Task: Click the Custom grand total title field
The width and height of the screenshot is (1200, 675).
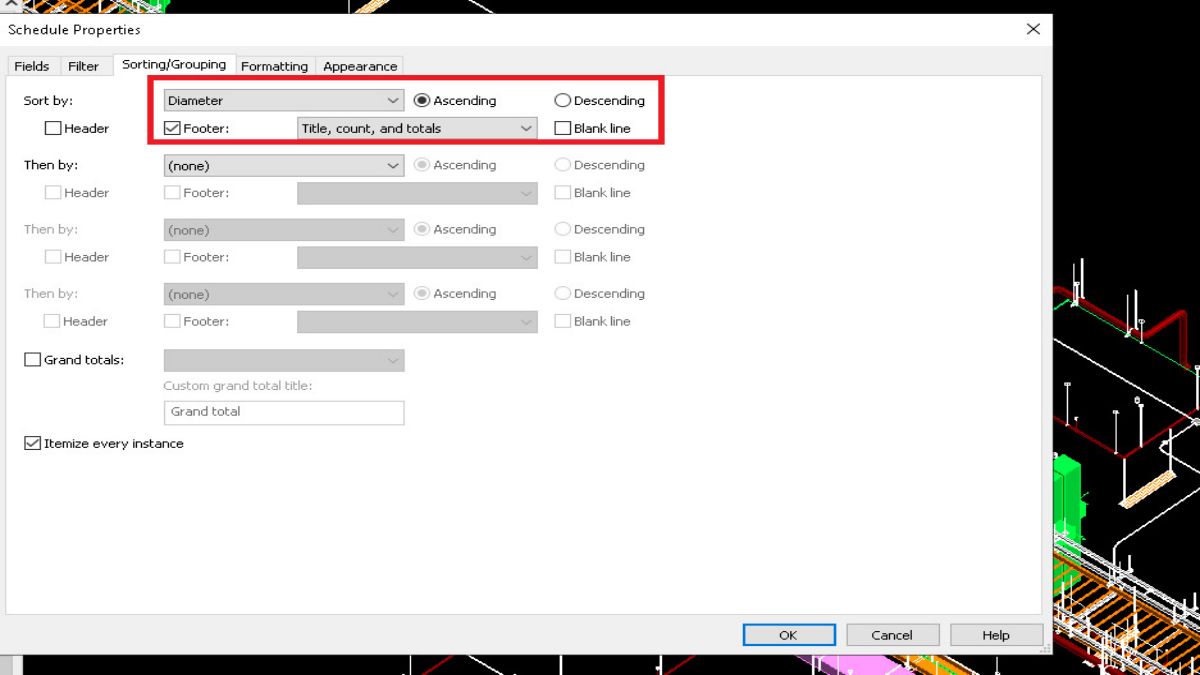Action: pyautogui.click(x=283, y=412)
